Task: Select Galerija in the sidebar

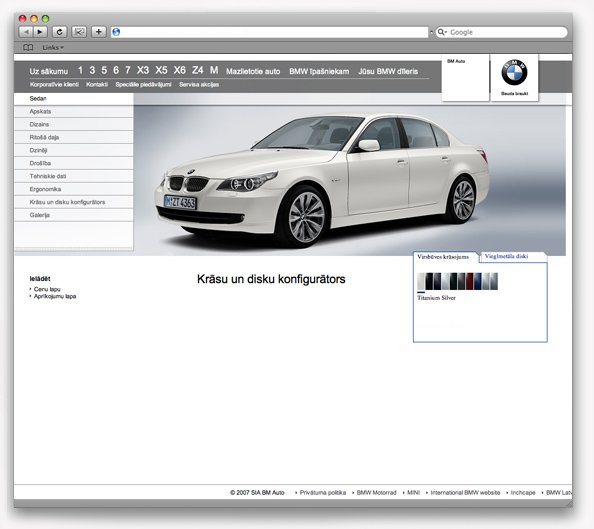Action: point(73,215)
